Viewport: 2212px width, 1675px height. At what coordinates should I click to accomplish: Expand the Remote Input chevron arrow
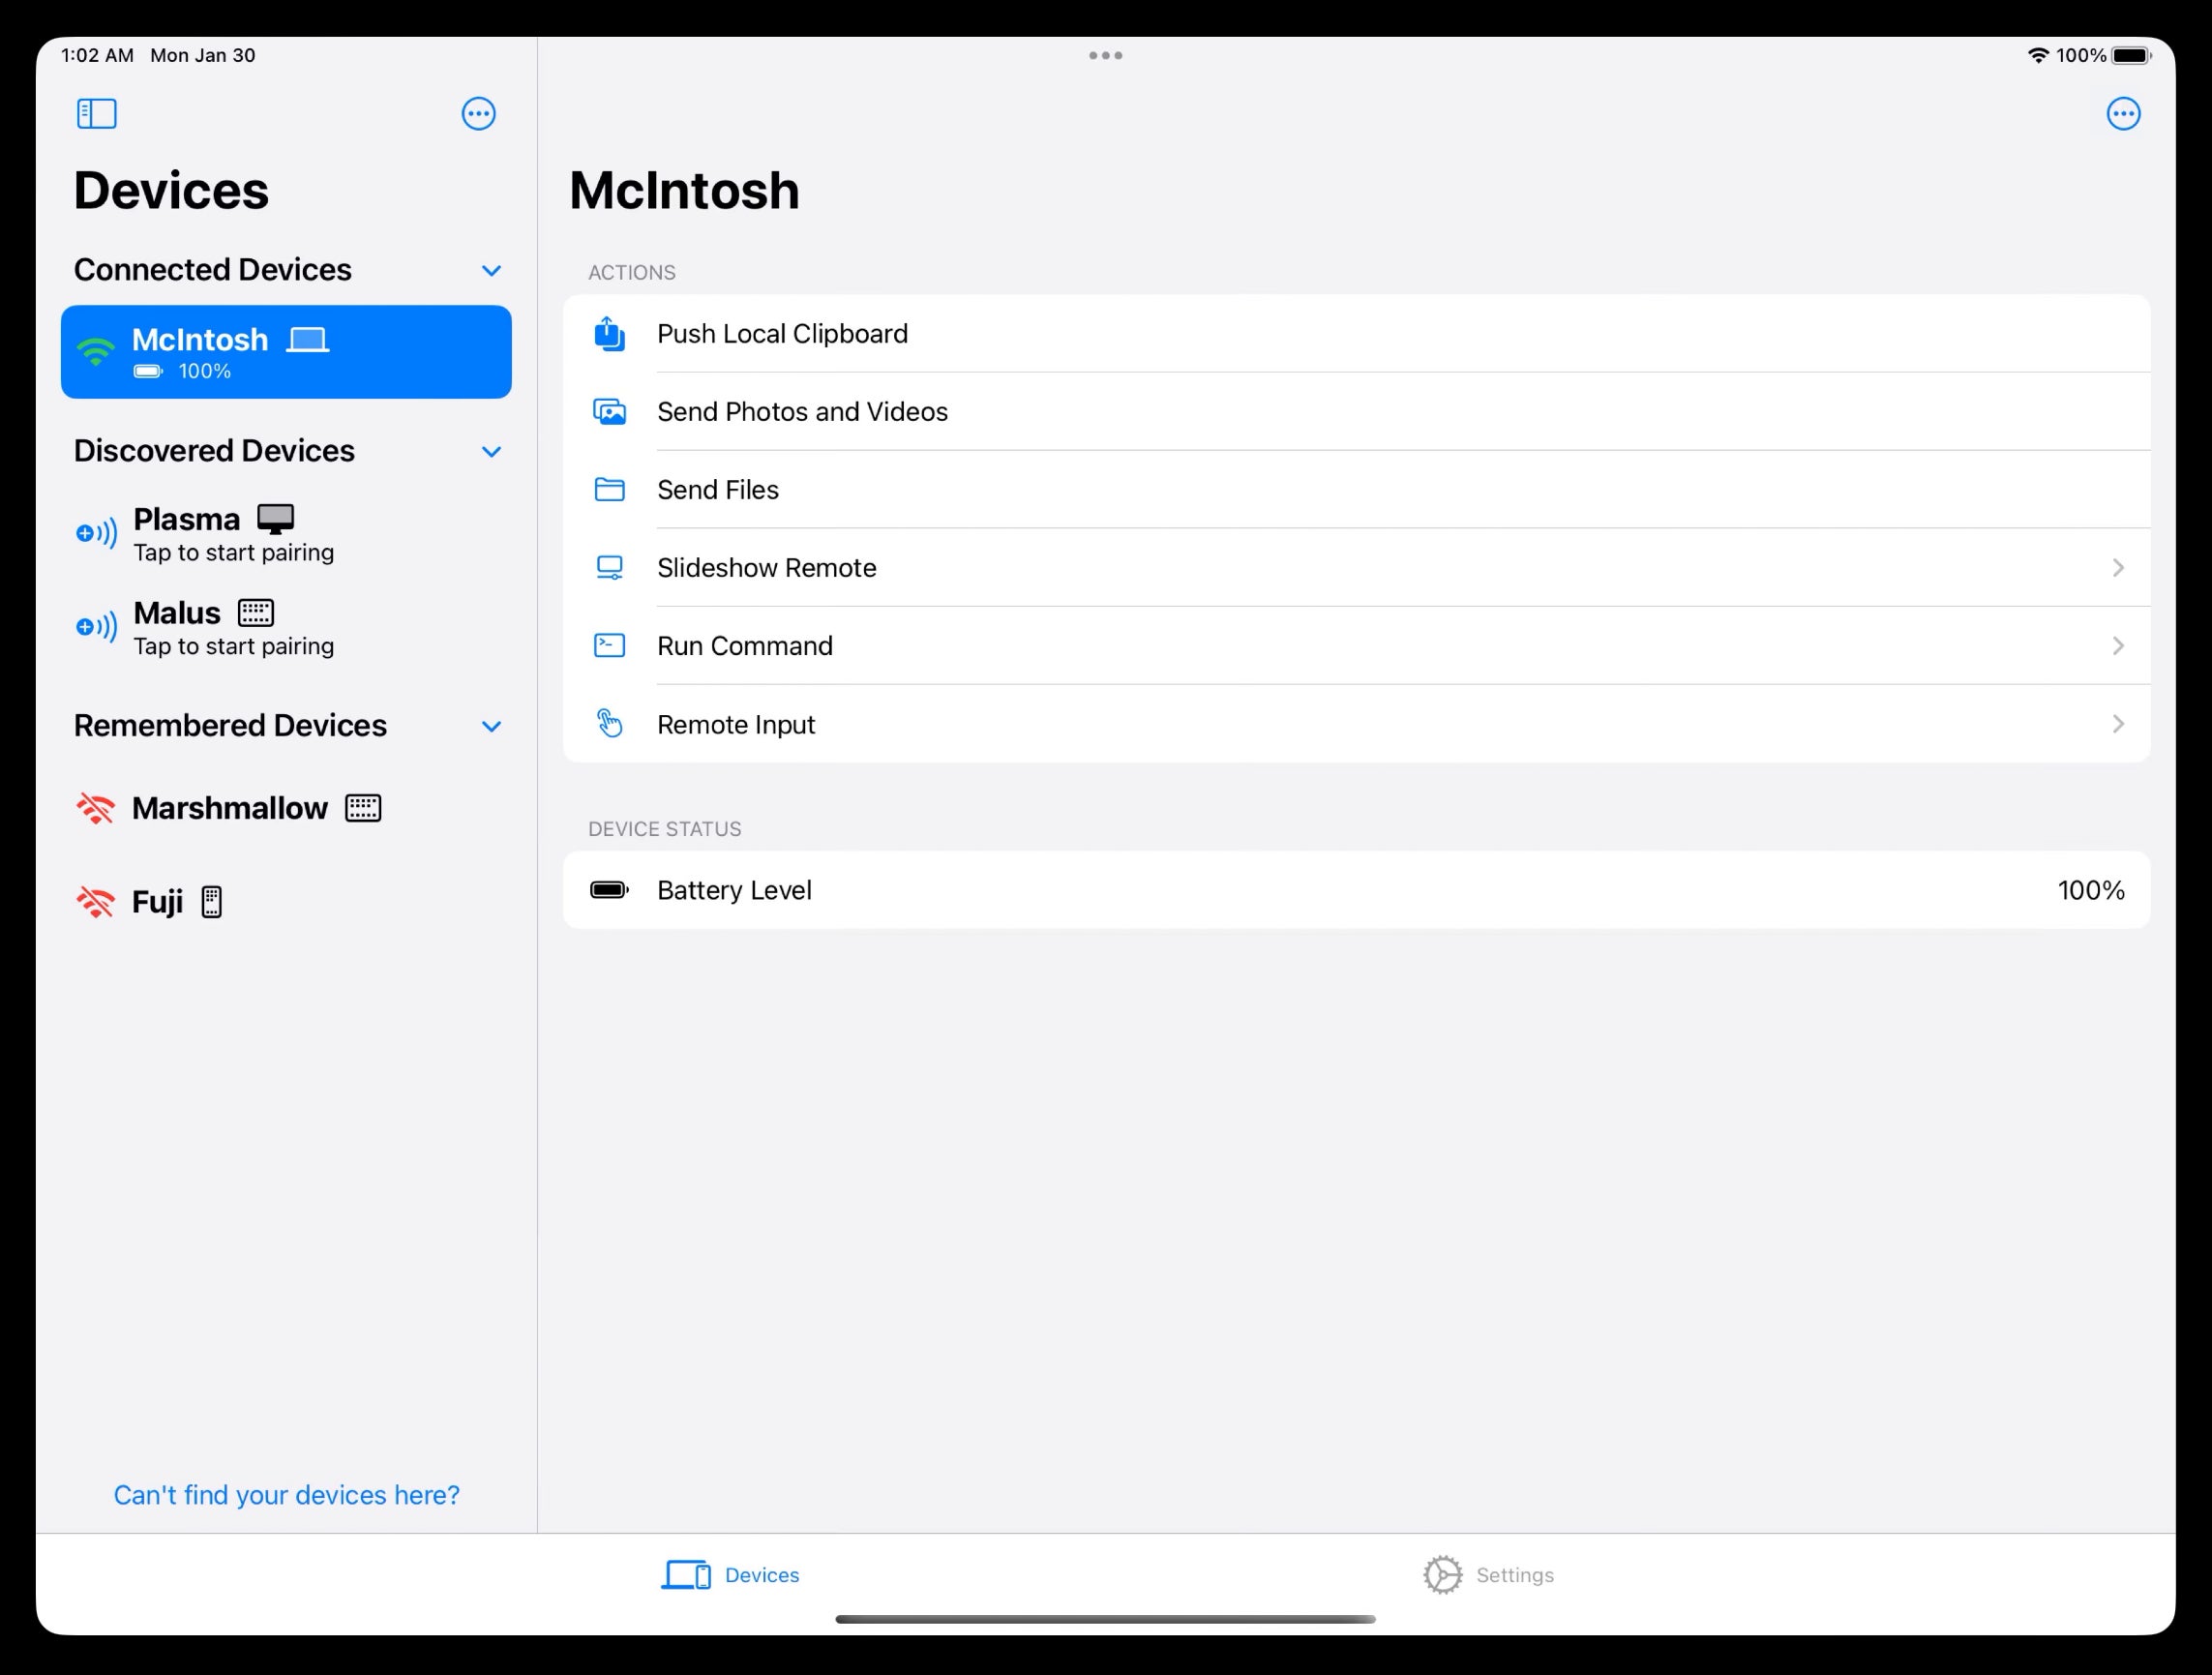(2119, 723)
